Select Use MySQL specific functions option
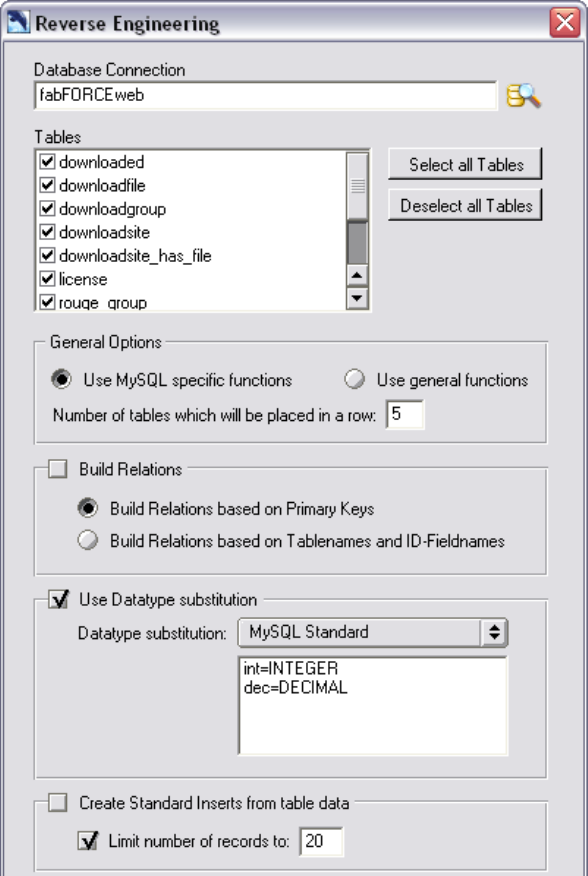The height and width of the screenshot is (876, 588). [61, 379]
